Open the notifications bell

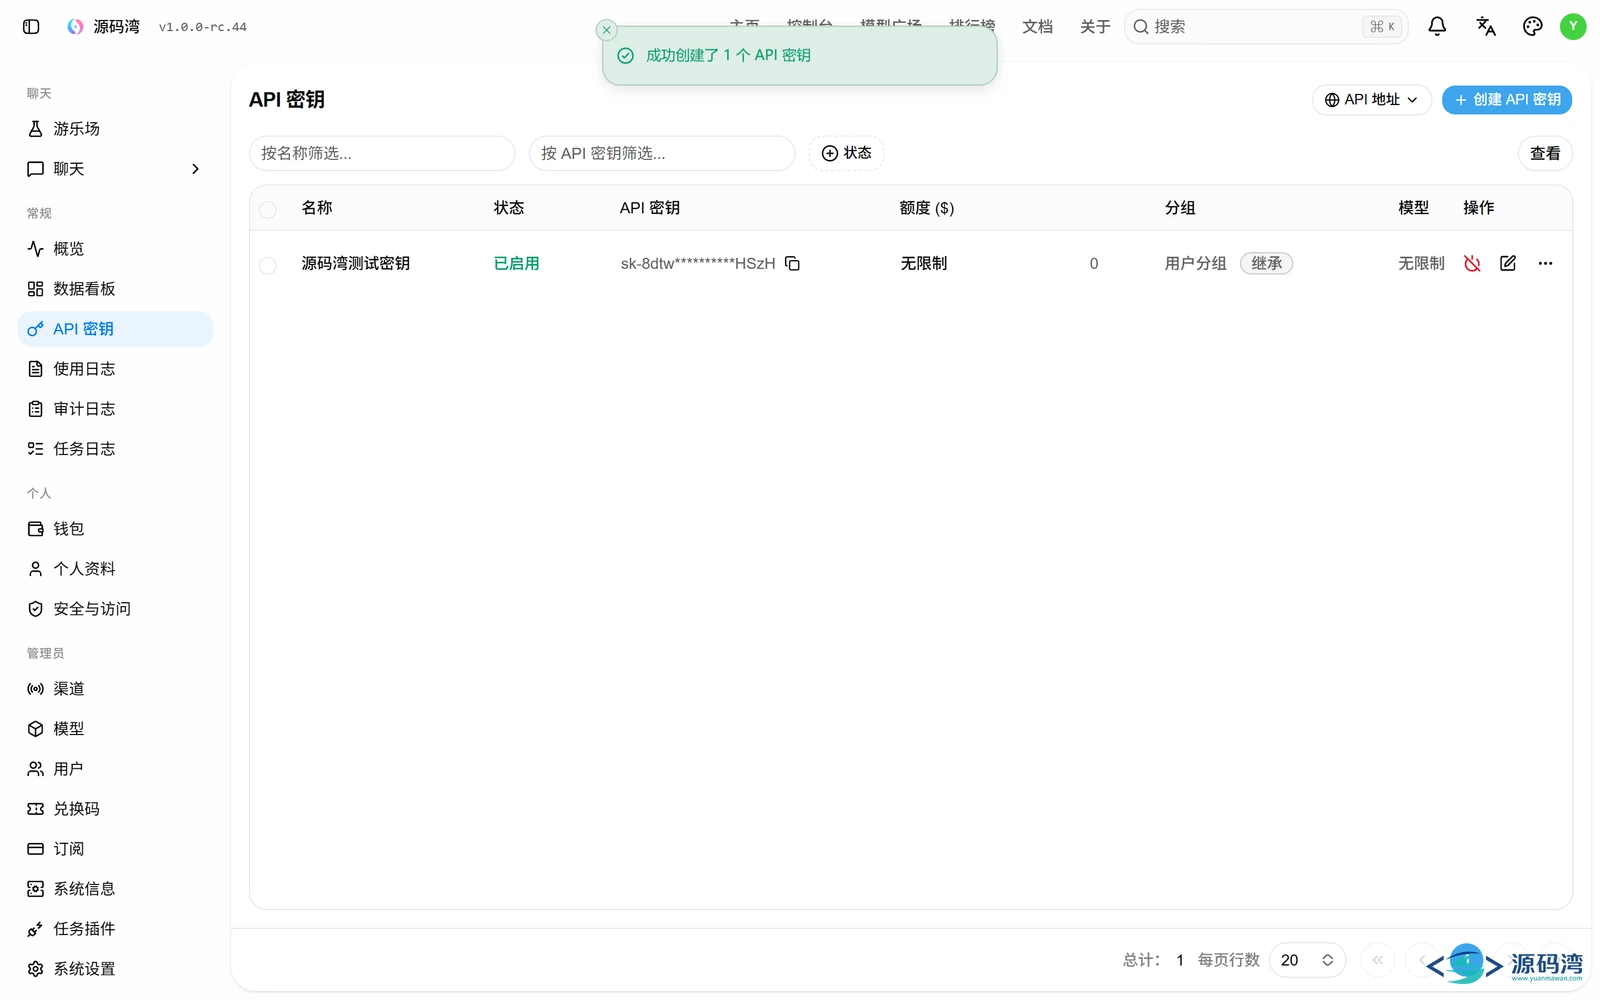(x=1437, y=27)
